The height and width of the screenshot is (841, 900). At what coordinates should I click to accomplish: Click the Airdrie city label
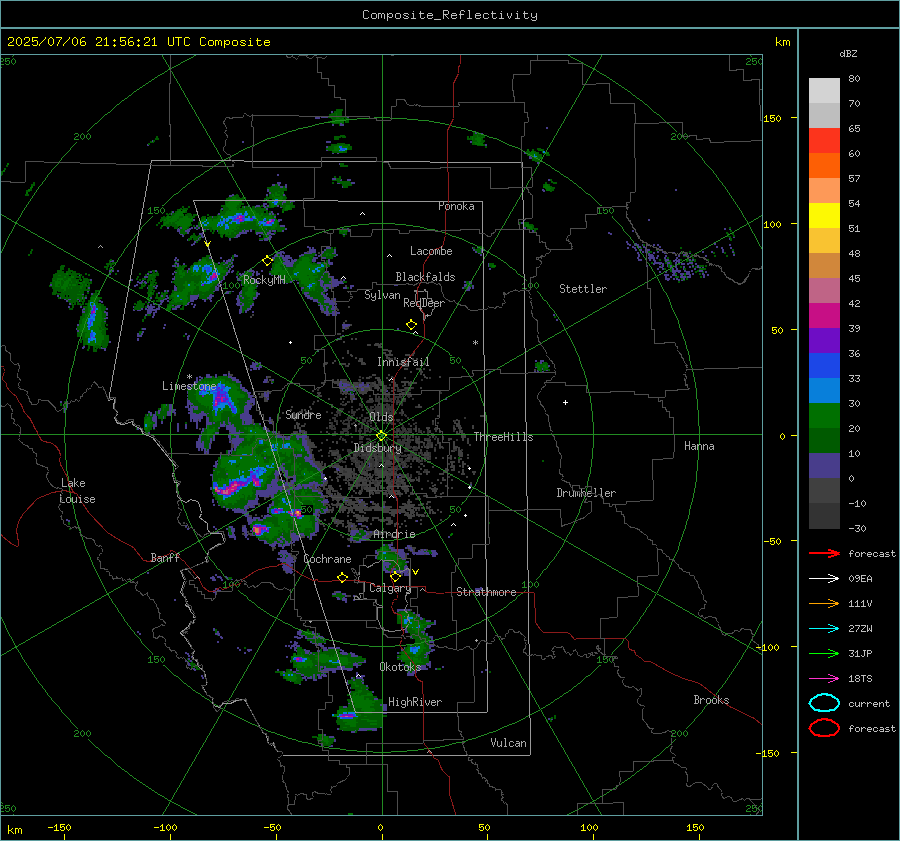(394, 534)
